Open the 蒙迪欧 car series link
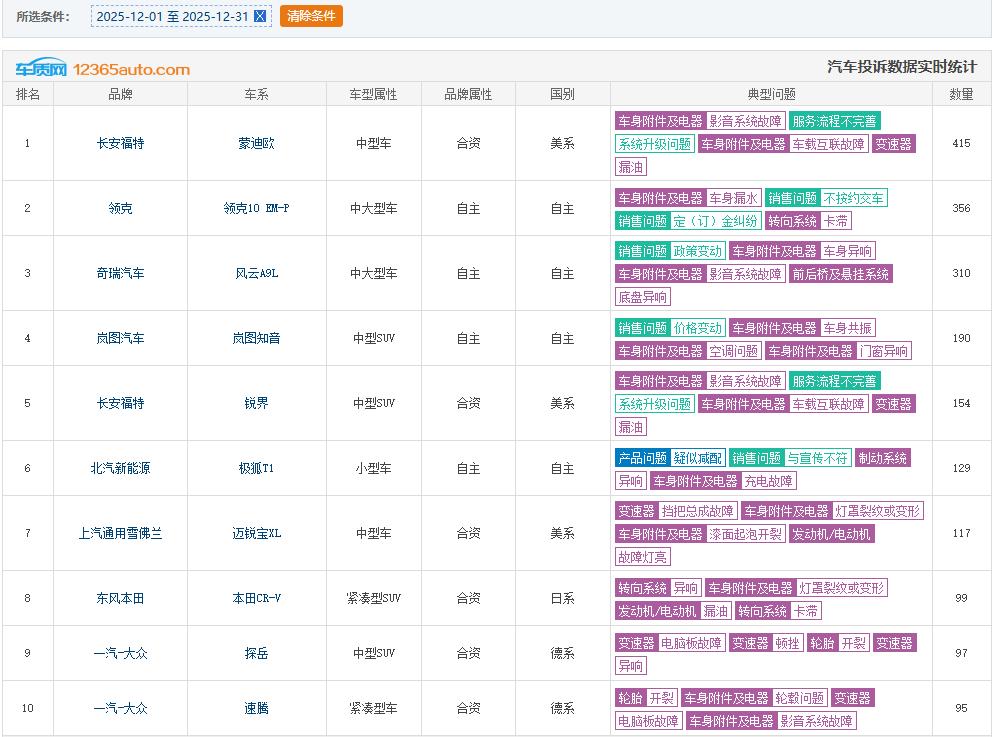This screenshot has height=737, width=992. tap(256, 144)
